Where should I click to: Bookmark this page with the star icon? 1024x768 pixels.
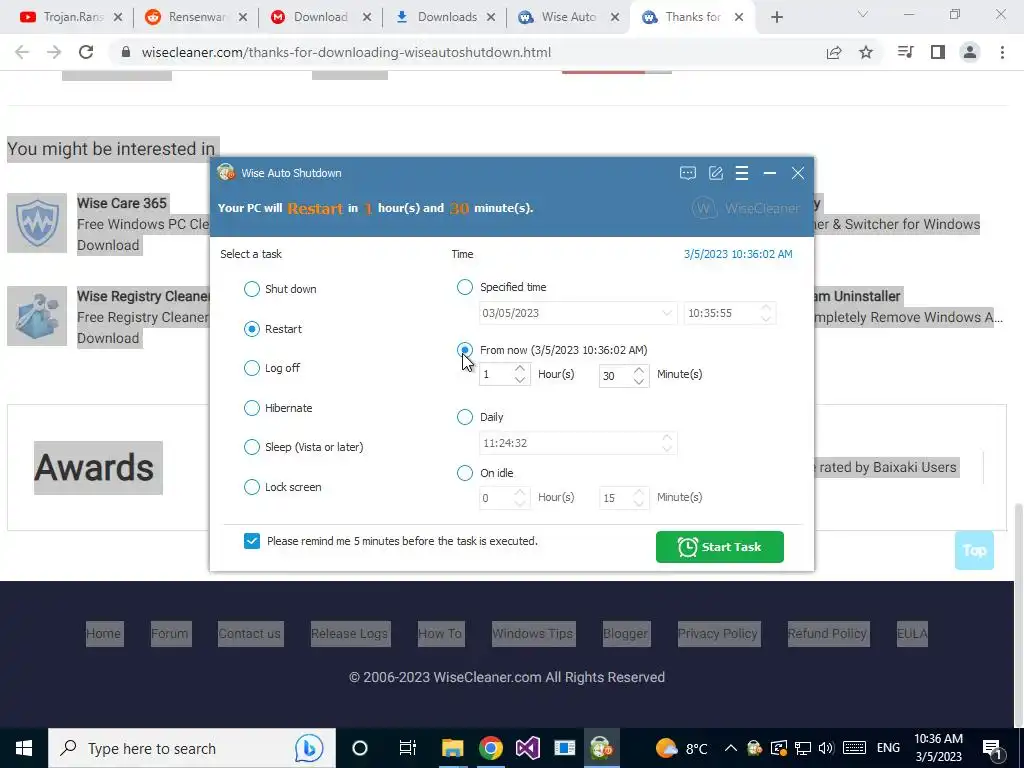pyautogui.click(x=866, y=52)
